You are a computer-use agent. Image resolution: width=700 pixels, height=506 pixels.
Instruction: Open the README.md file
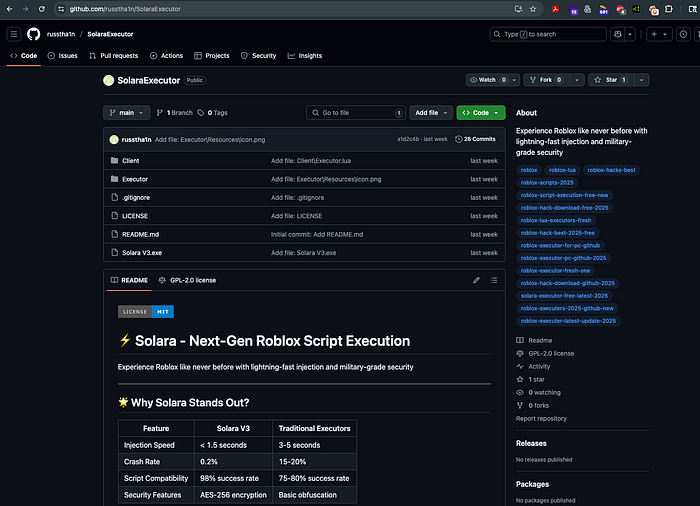(x=140, y=234)
